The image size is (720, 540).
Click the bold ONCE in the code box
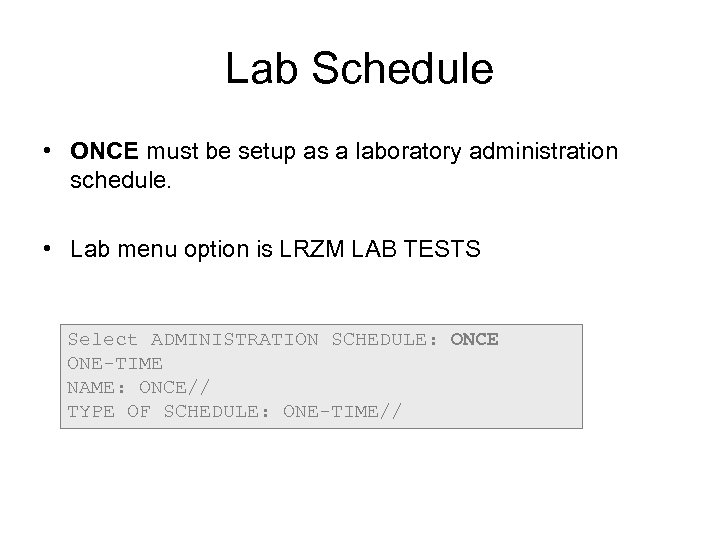(474, 340)
